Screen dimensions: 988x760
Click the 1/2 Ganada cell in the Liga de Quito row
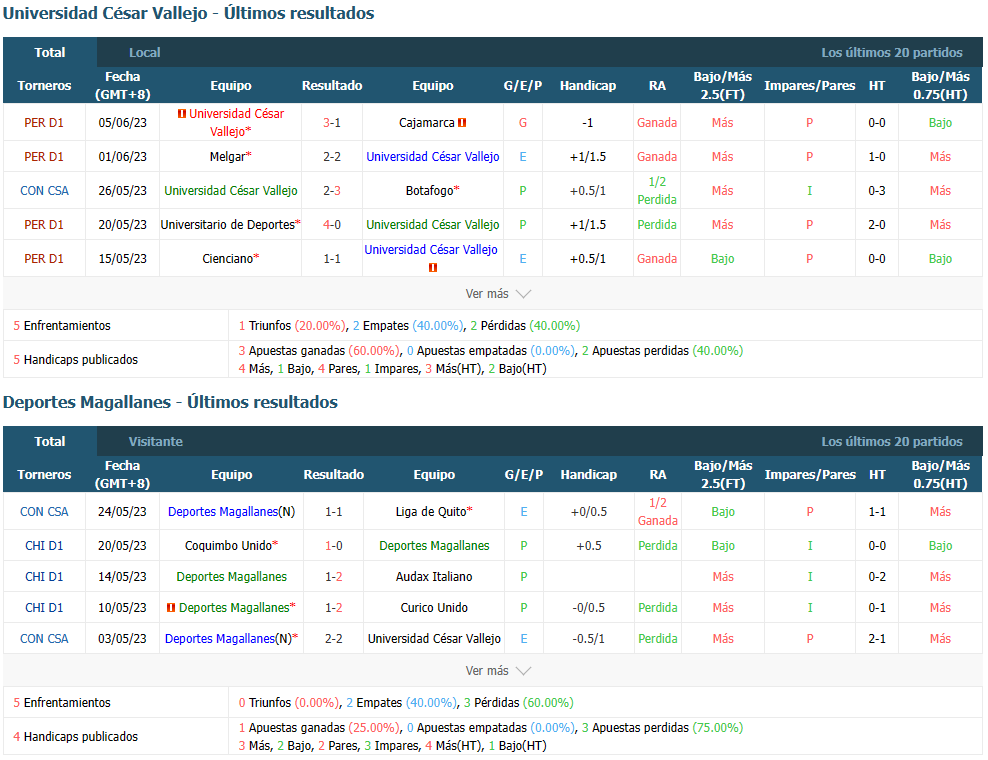(658, 512)
